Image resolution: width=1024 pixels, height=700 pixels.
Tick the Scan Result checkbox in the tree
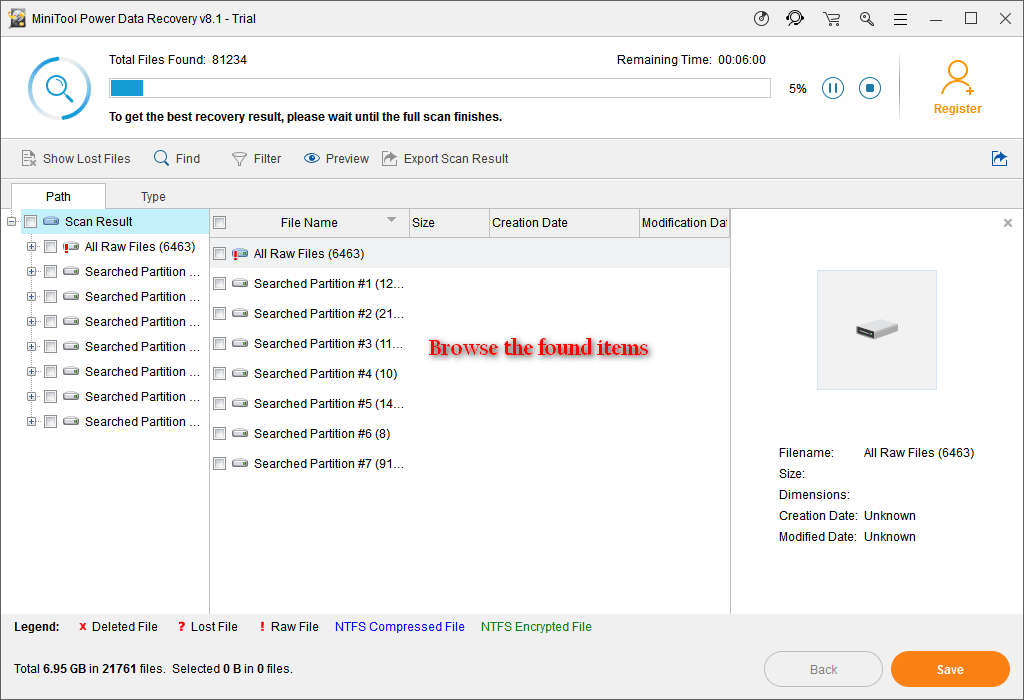[30, 222]
